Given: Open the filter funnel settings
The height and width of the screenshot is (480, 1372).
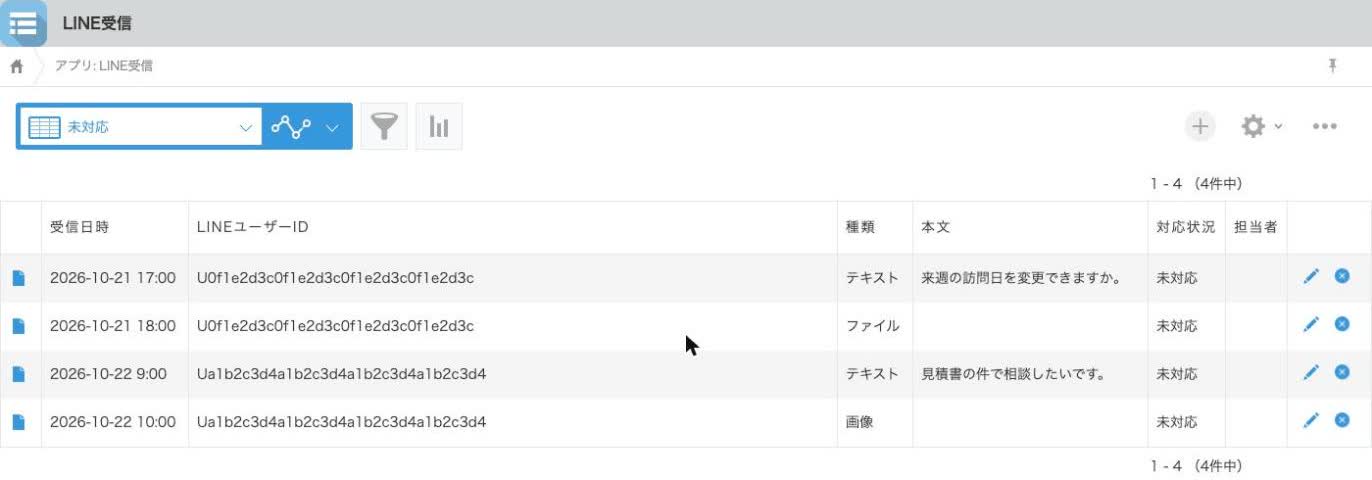Looking at the screenshot, I should [x=384, y=127].
